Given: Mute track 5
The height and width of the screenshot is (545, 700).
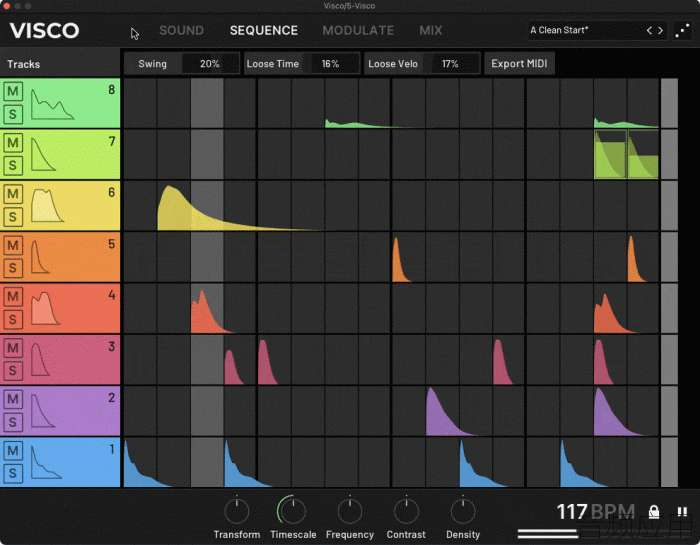Looking at the screenshot, I should tap(13, 245).
